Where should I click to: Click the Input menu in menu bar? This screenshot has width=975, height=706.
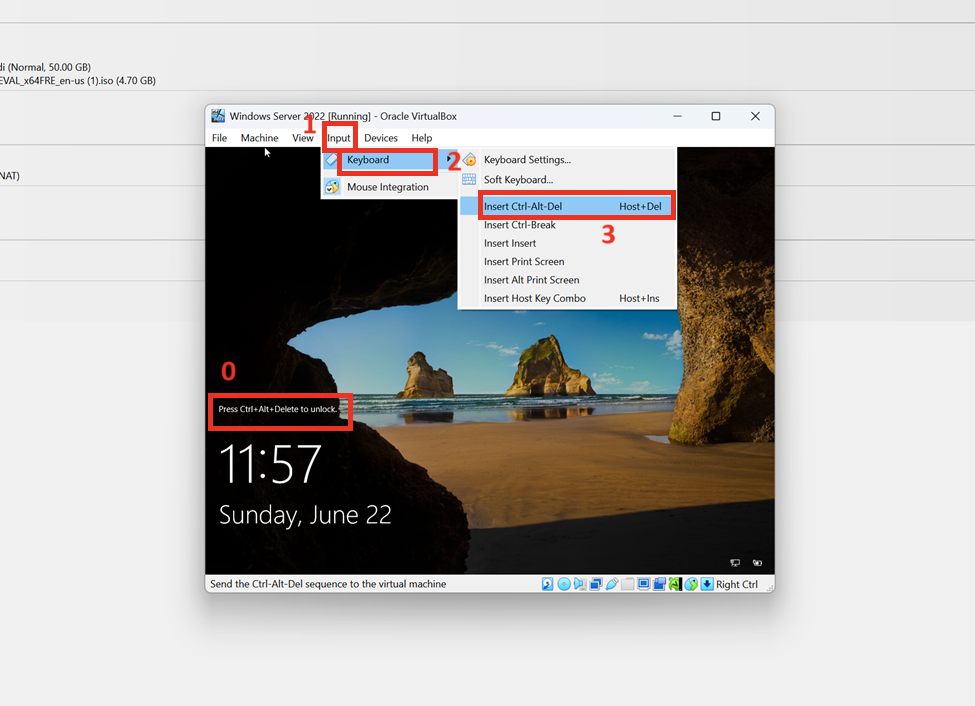coord(339,138)
